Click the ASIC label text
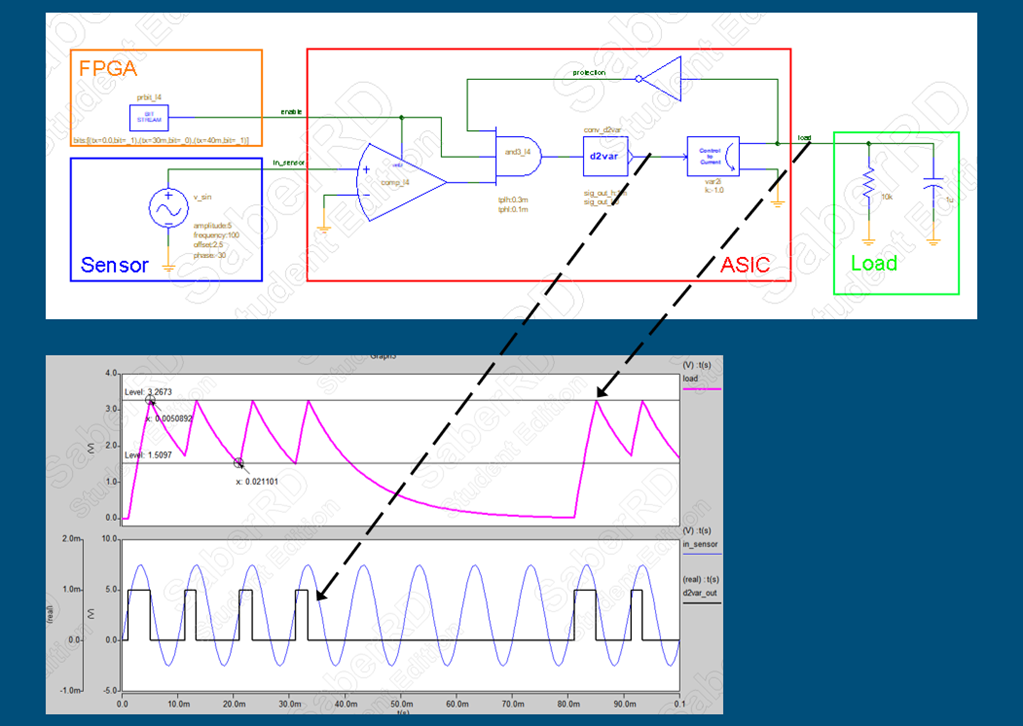The image size is (1023, 726). click(746, 264)
